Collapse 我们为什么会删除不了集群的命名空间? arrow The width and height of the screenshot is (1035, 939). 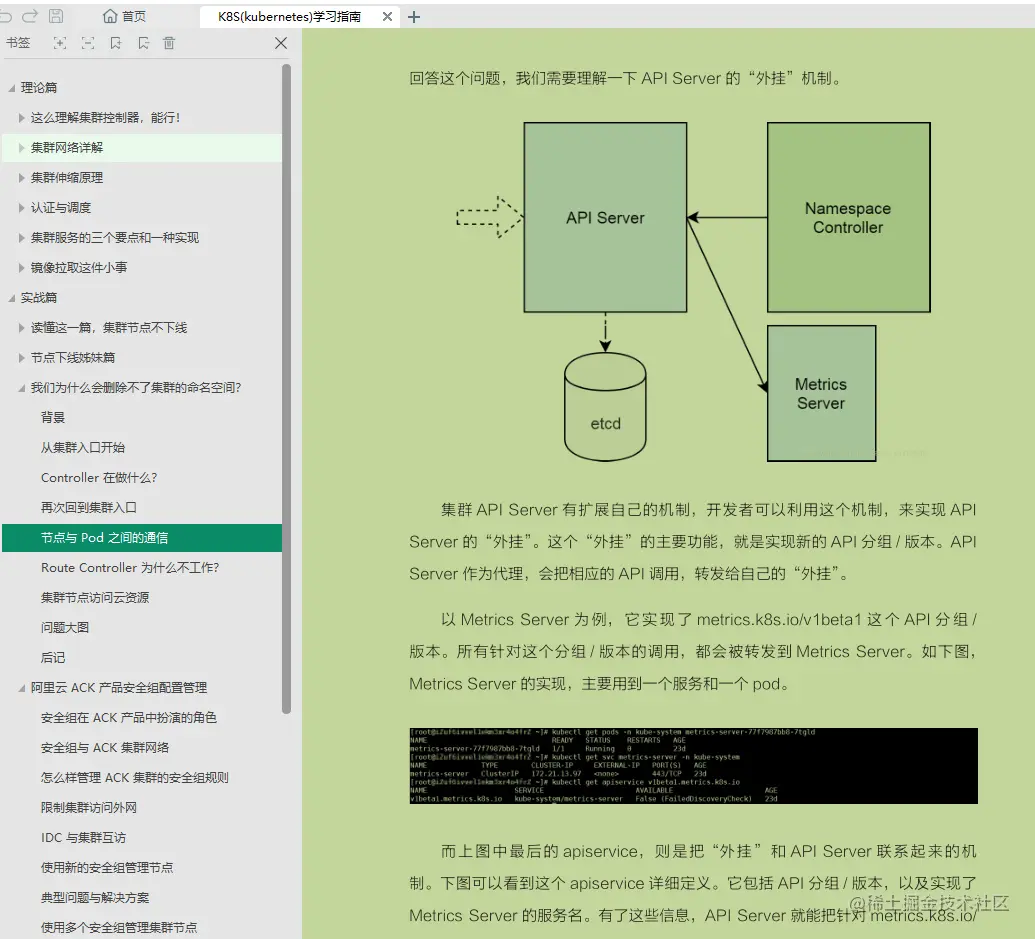click(22, 388)
